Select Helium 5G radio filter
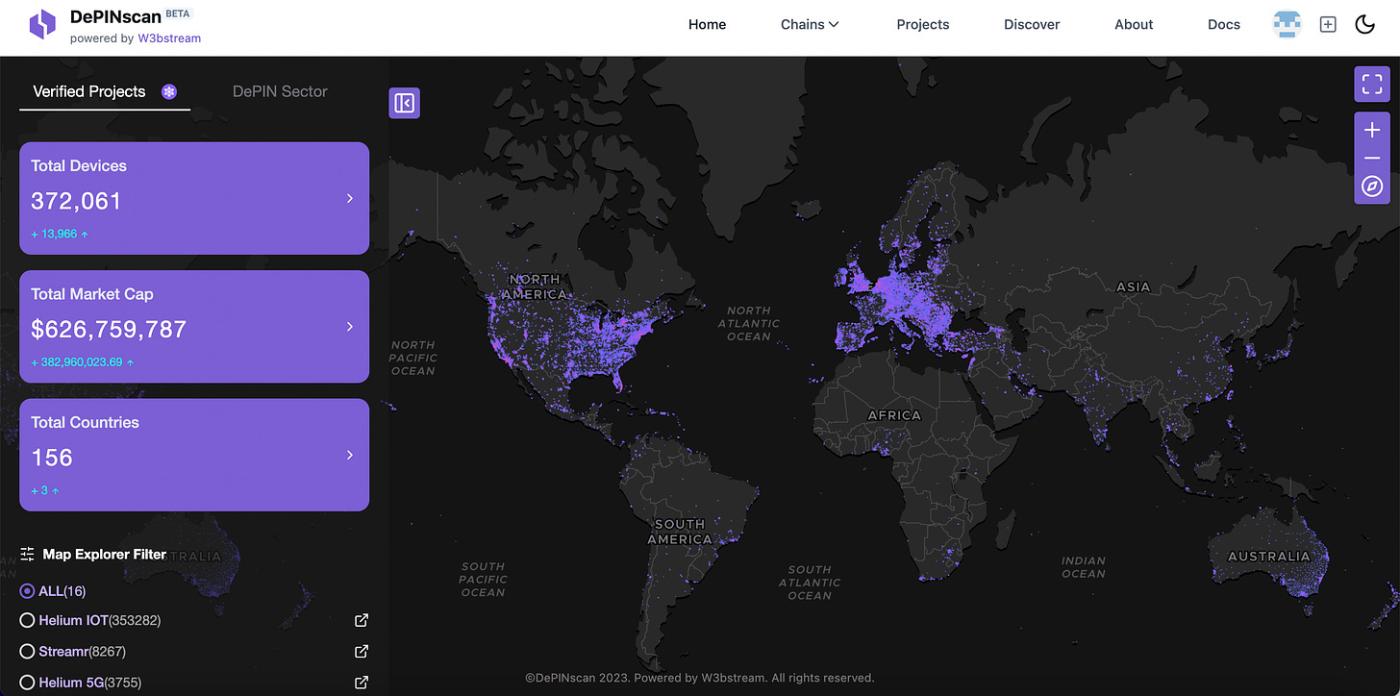The image size is (1400, 696). (x=27, y=682)
